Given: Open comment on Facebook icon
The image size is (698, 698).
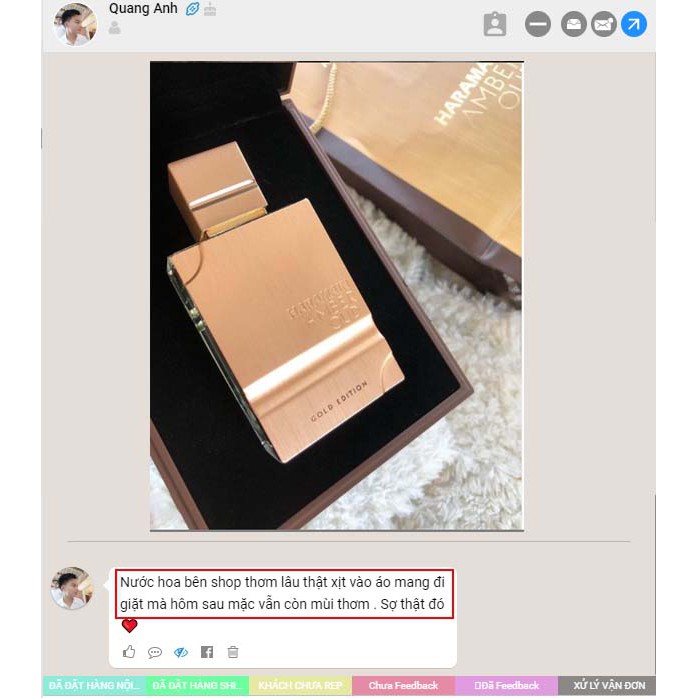Looking at the screenshot, I should pos(207,652).
